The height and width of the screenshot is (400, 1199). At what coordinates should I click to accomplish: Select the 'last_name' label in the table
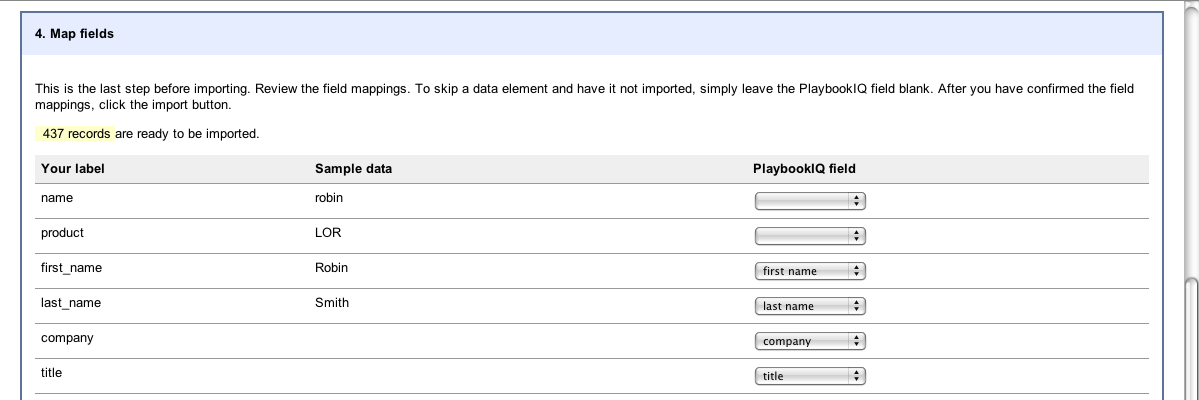(x=71, y=303)
